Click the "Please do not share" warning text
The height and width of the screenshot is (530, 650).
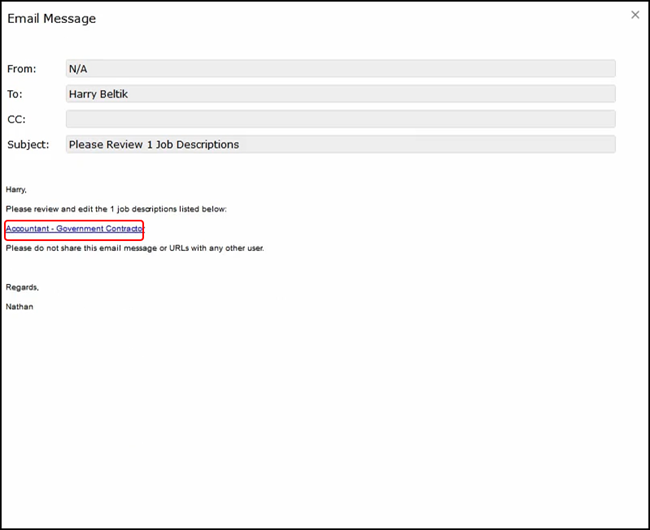[x=134, y=248]
